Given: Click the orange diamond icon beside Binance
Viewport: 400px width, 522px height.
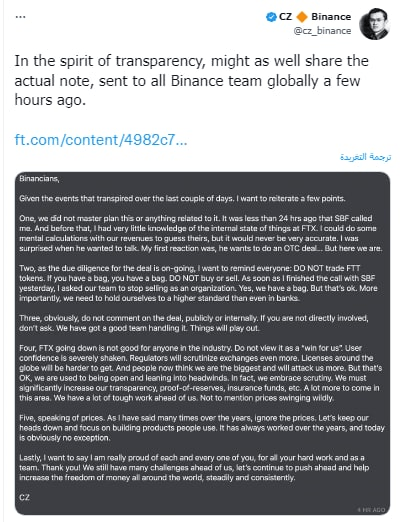Looking at the screenshot, I should (302, 17).
